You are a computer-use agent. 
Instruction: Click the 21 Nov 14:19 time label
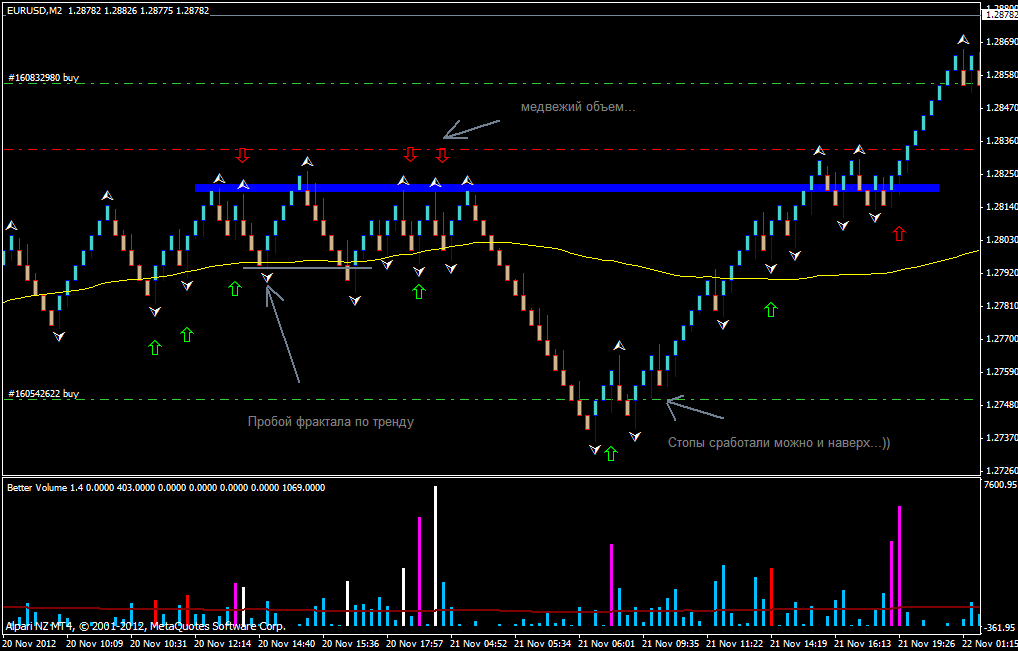point(799,644)
